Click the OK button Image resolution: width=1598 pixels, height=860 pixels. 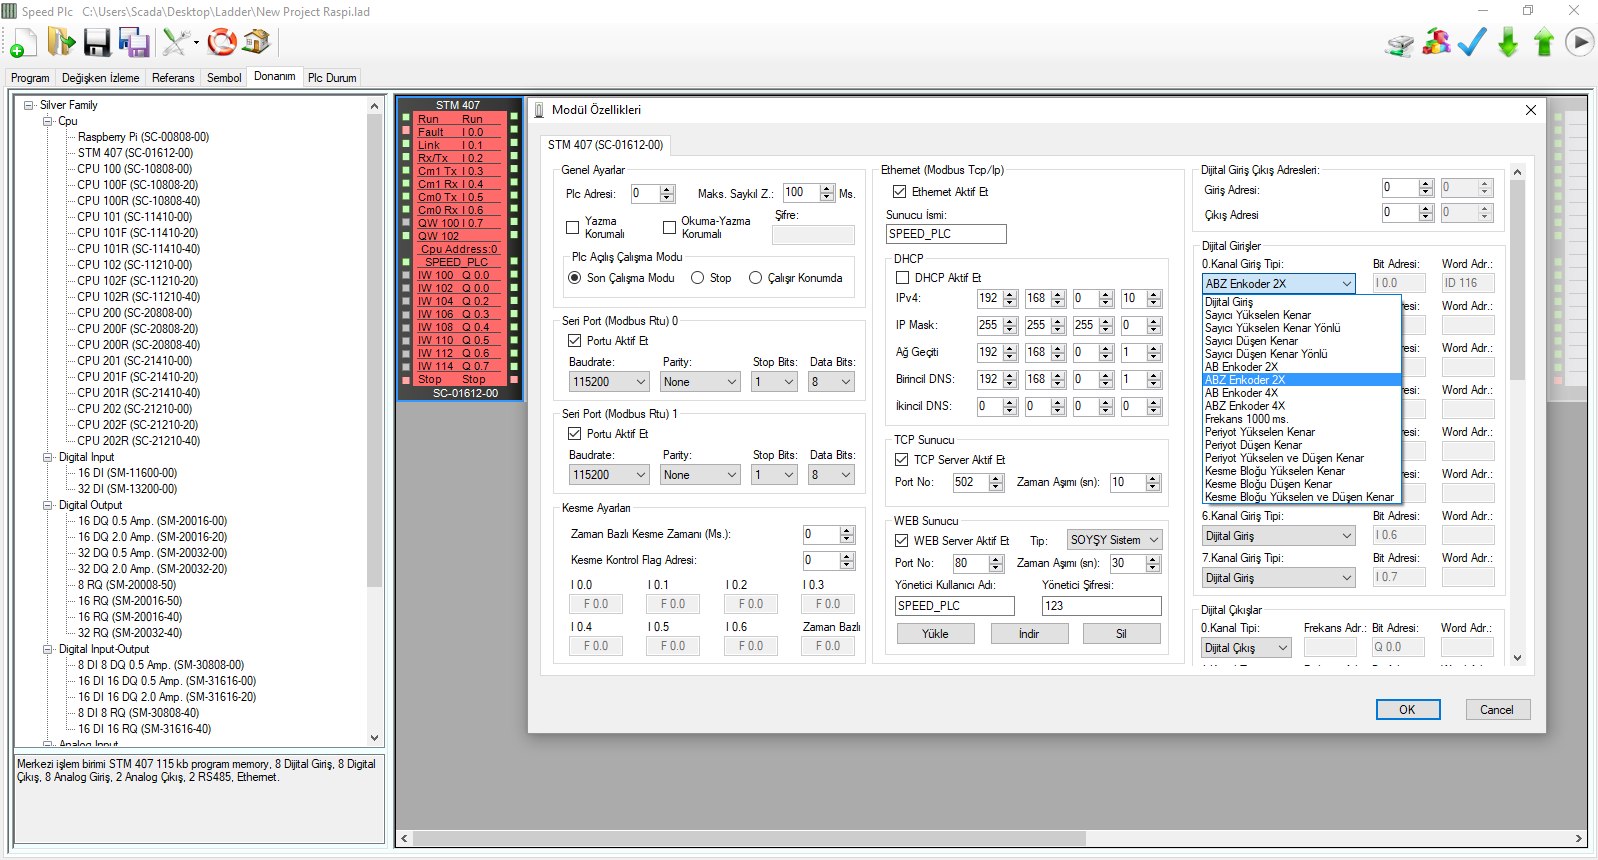[1407, 710]
